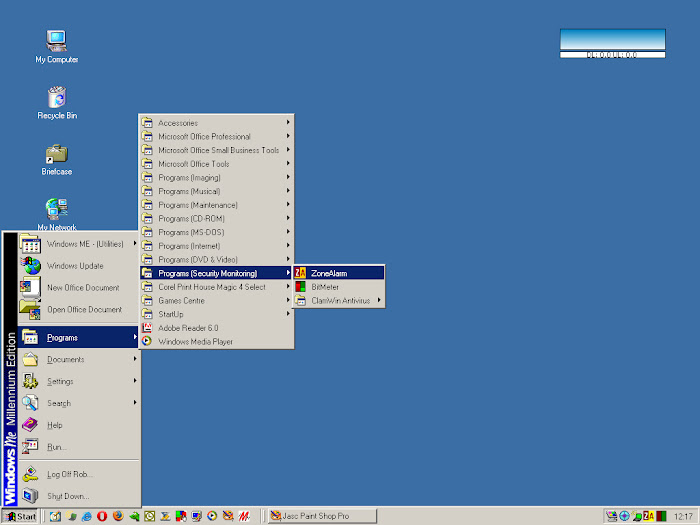Expand the ClamWin Antivirus submenu

[339, 300]
